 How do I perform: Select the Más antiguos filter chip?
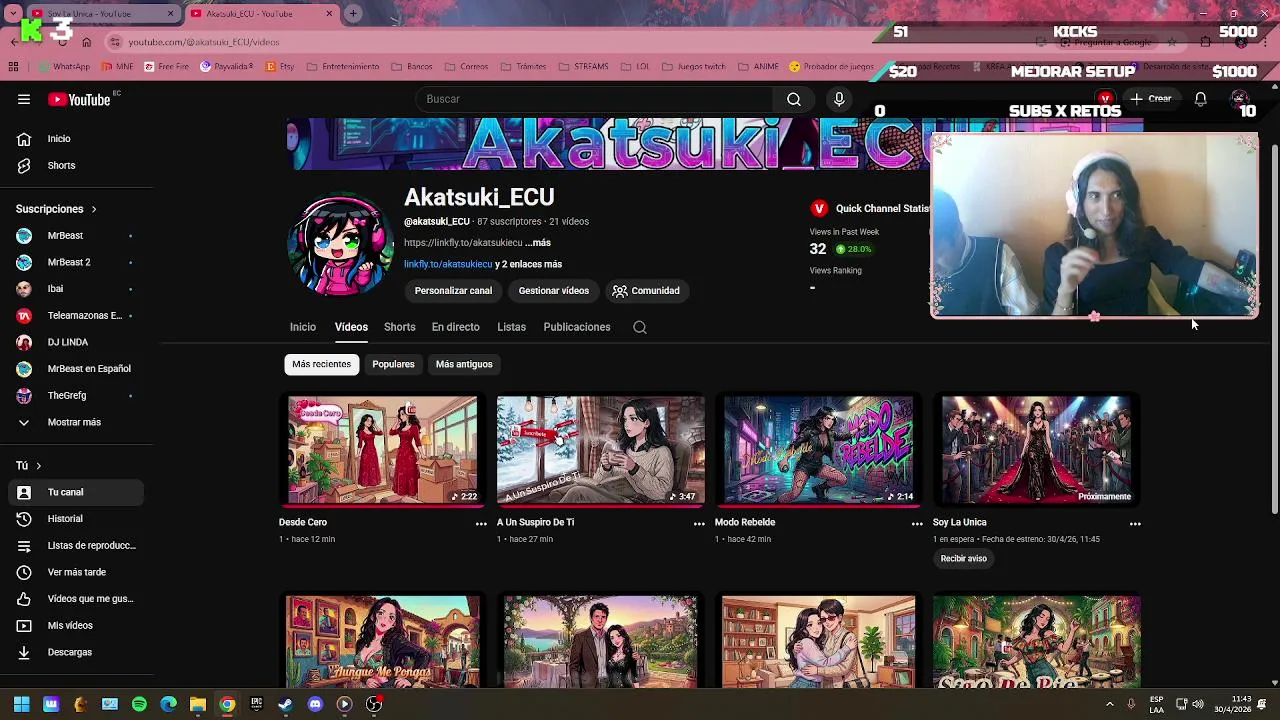point(464,364)
